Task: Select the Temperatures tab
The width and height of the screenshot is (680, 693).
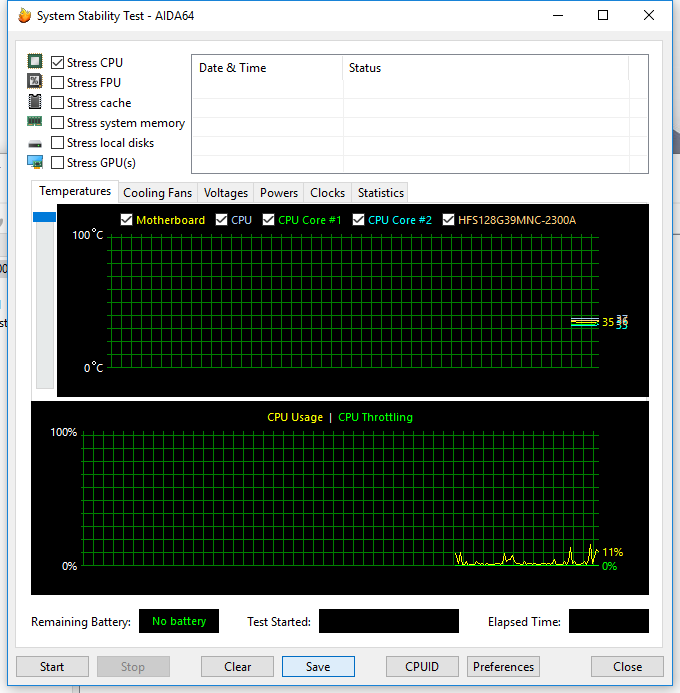Action: tap(75, 191)
